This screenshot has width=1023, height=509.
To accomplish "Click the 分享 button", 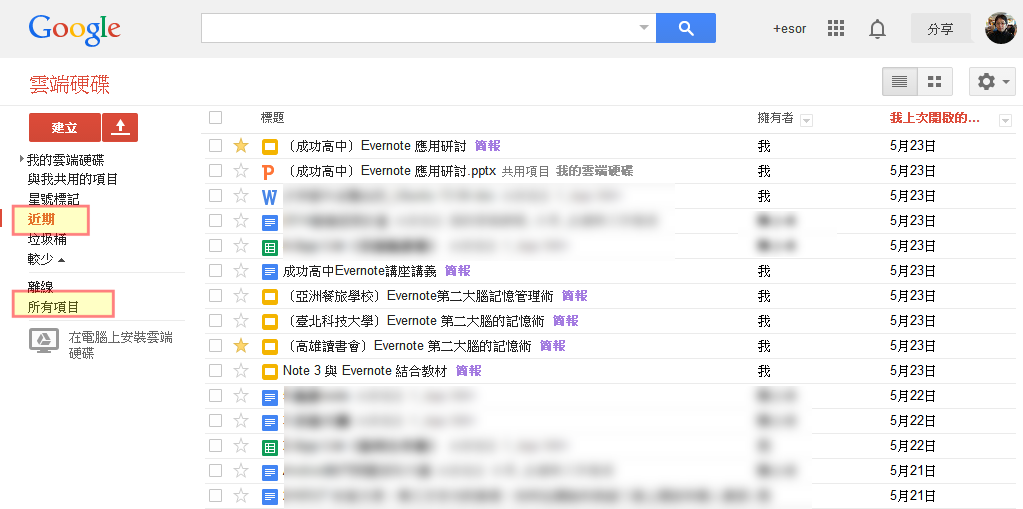I will (940, 29).
